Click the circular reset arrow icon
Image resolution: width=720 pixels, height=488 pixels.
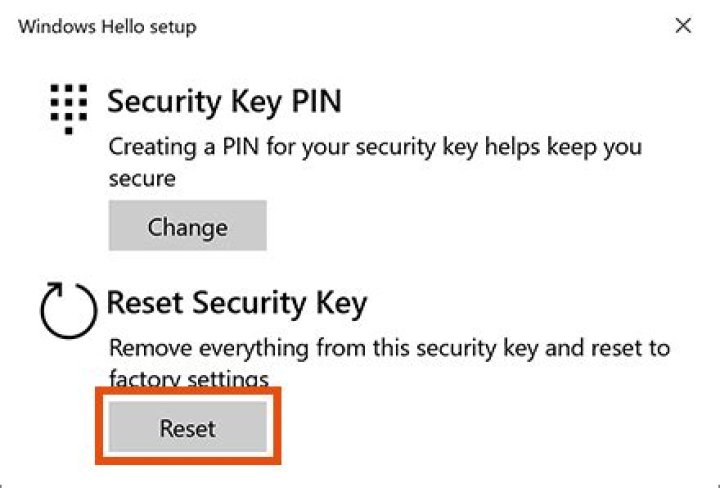coord(67,310)
